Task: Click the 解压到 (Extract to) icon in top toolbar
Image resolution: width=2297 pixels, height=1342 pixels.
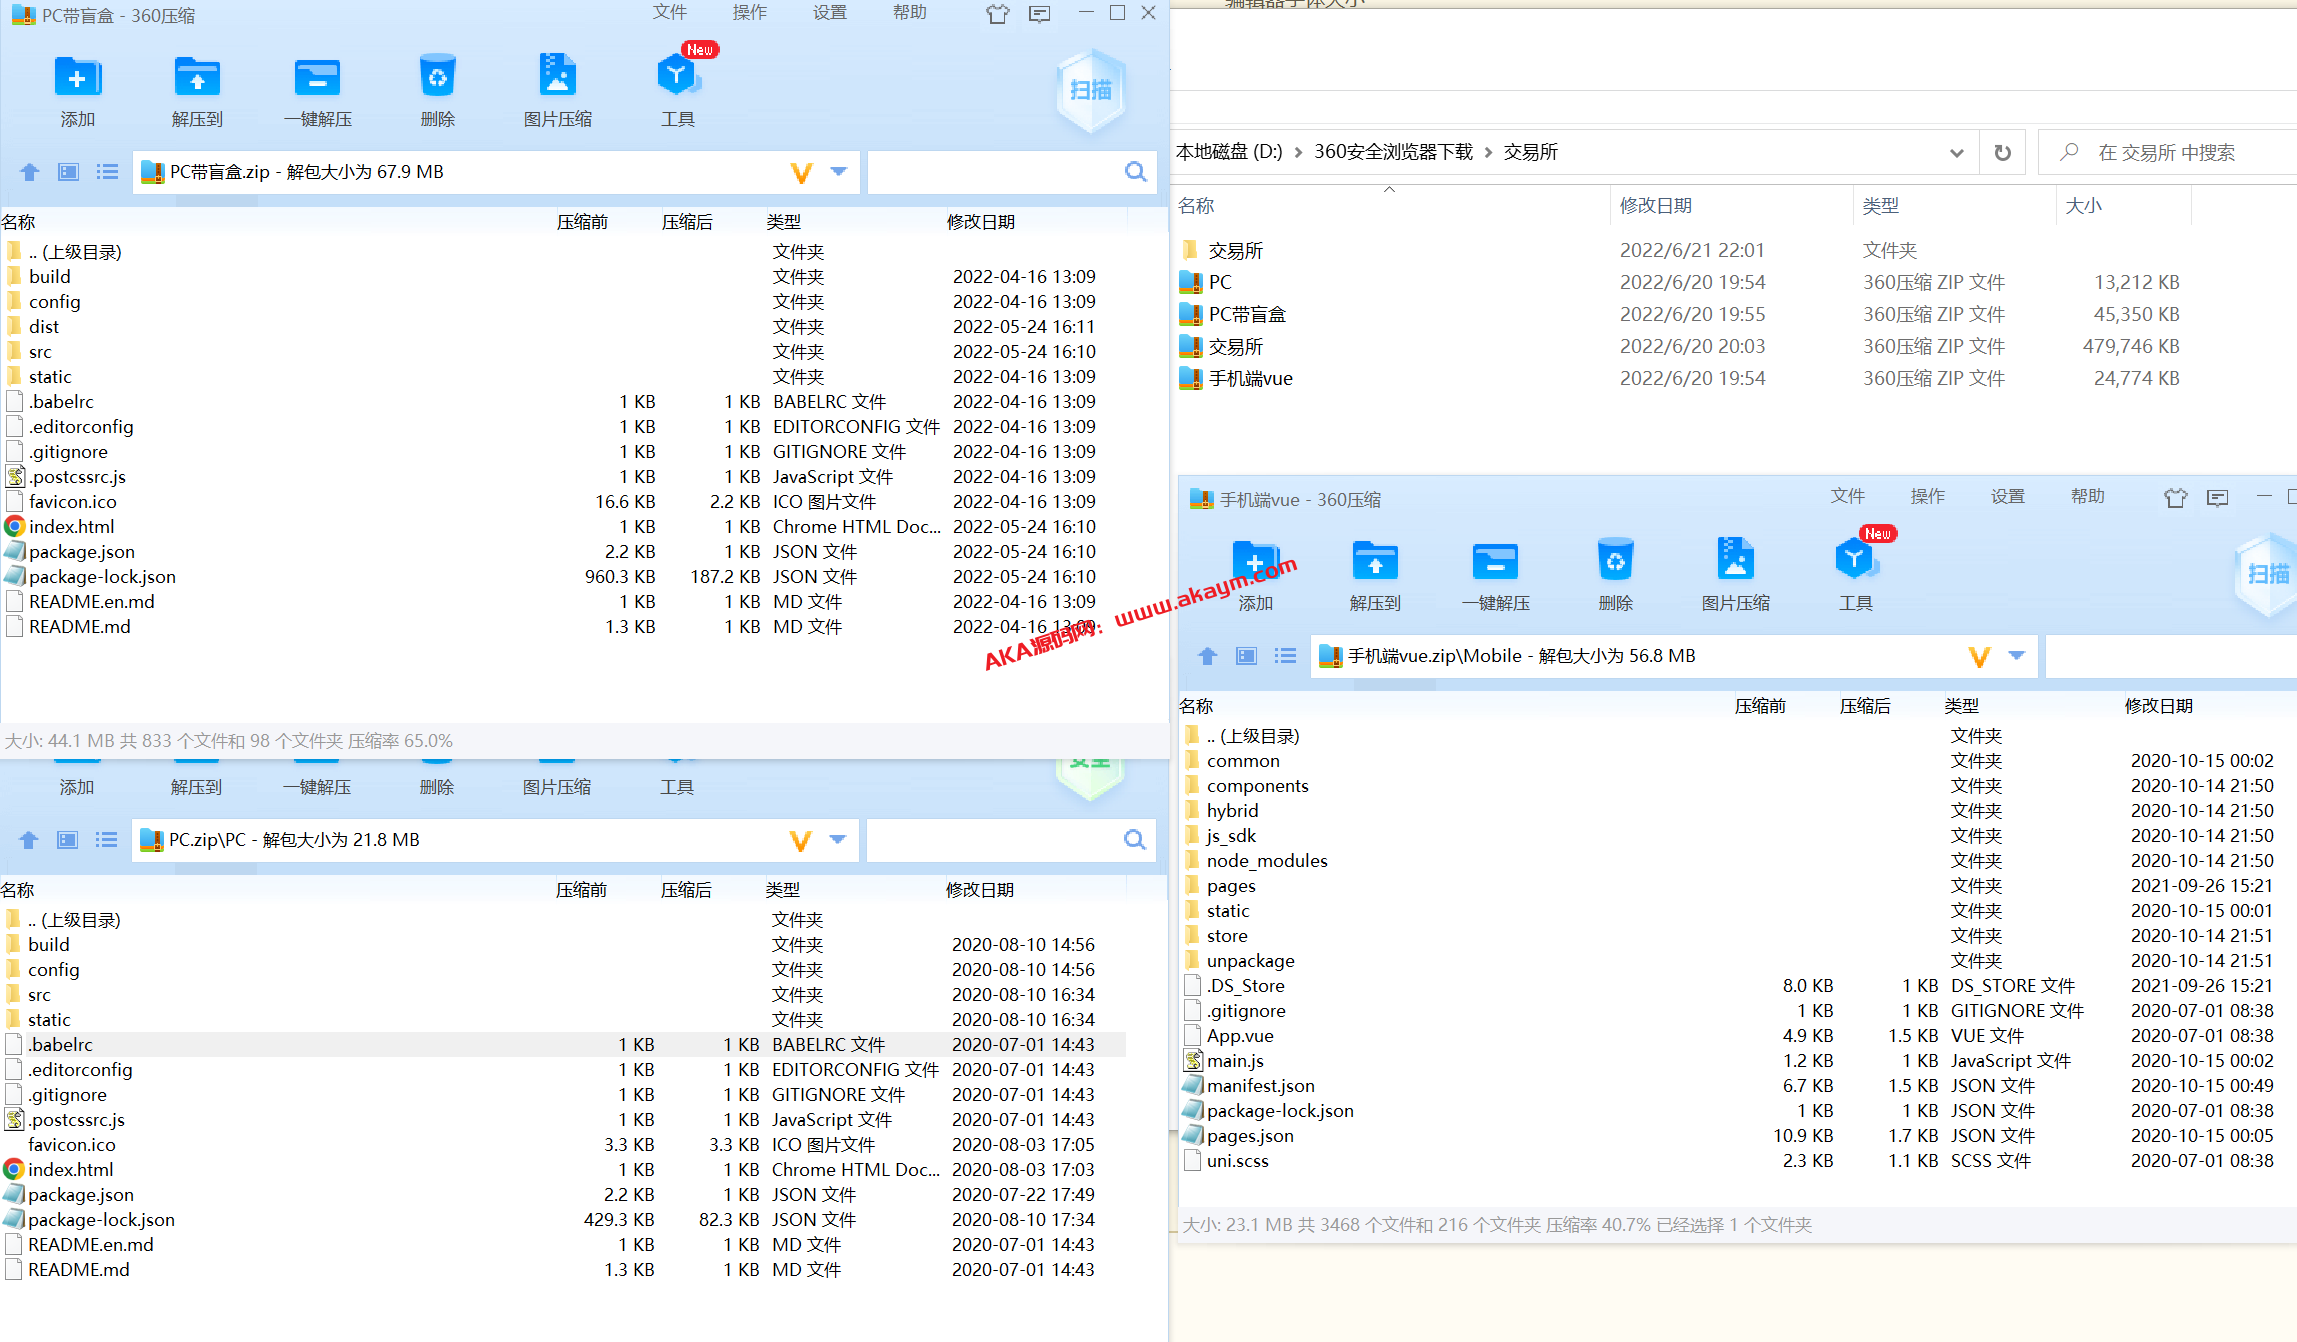Action: point(197,78)
